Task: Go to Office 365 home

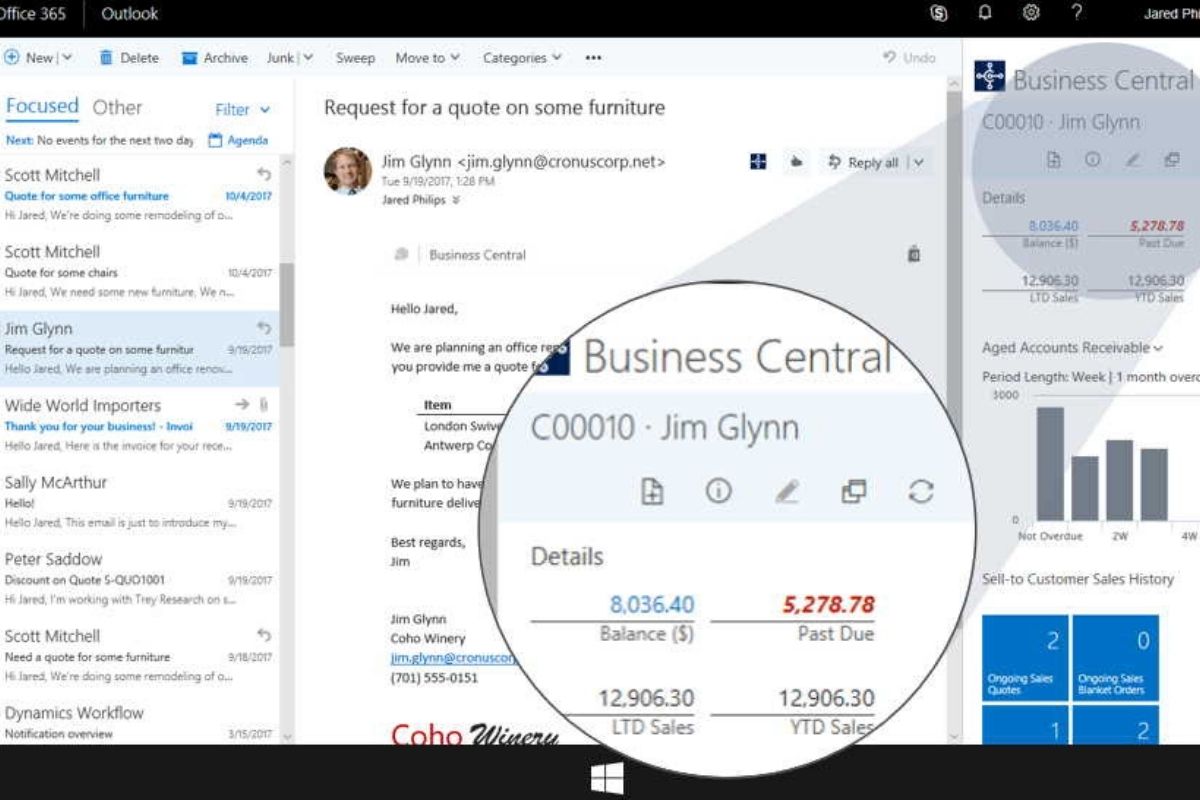Action: click(33, 14)
